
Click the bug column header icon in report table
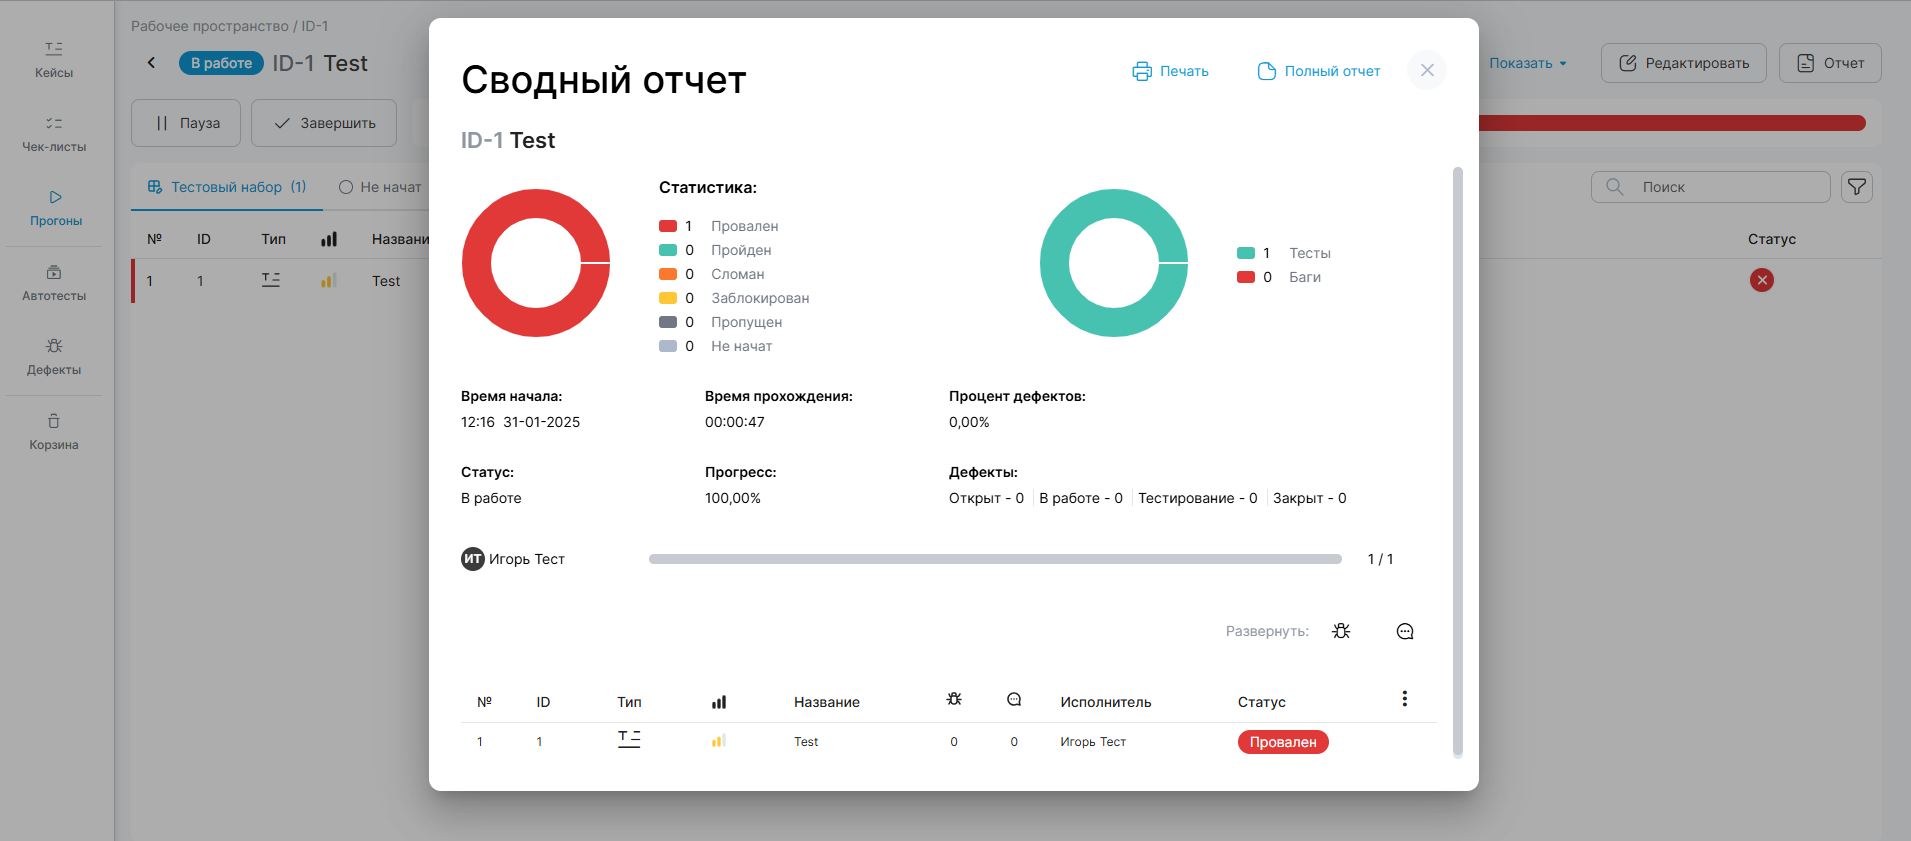[x=954, y=699]
